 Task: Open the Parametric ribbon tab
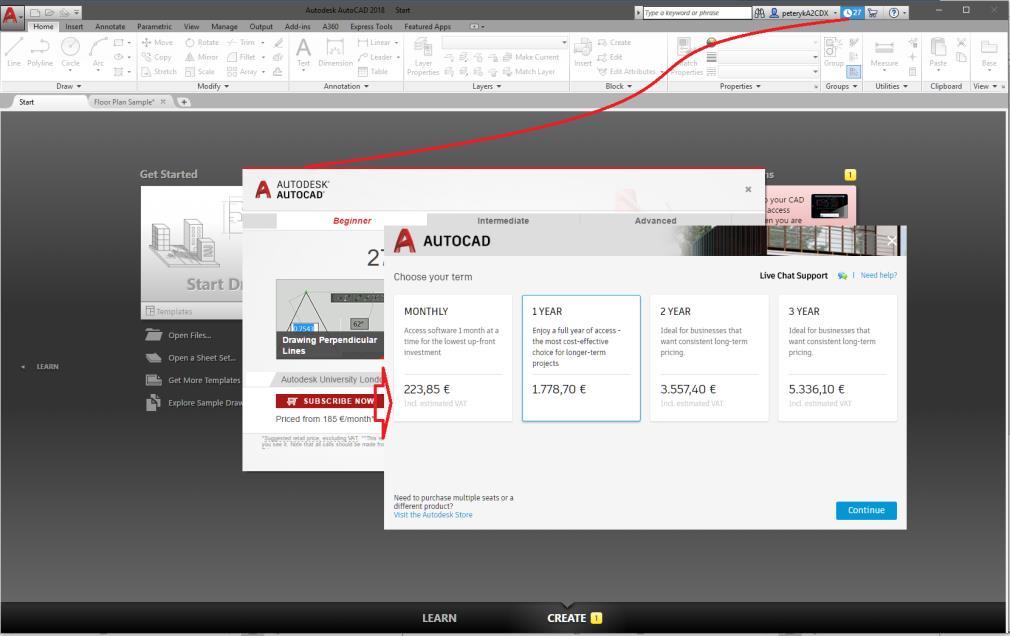155,26
